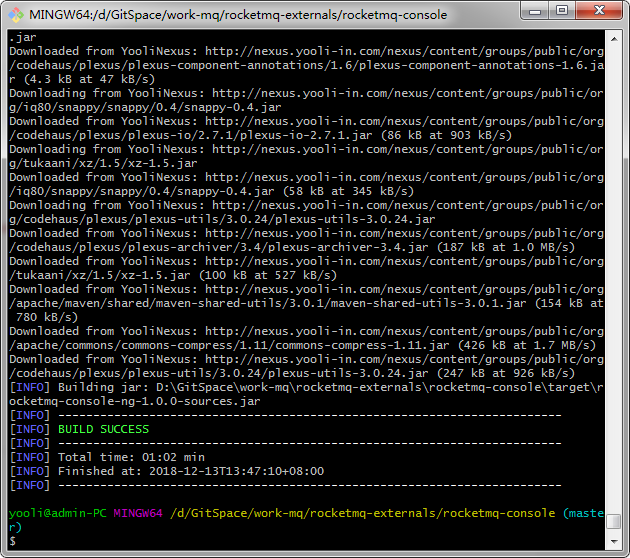Minimize the MINGW64 terminal window
The width and height of the screenshot is (630, 558).
click(535, 11)
